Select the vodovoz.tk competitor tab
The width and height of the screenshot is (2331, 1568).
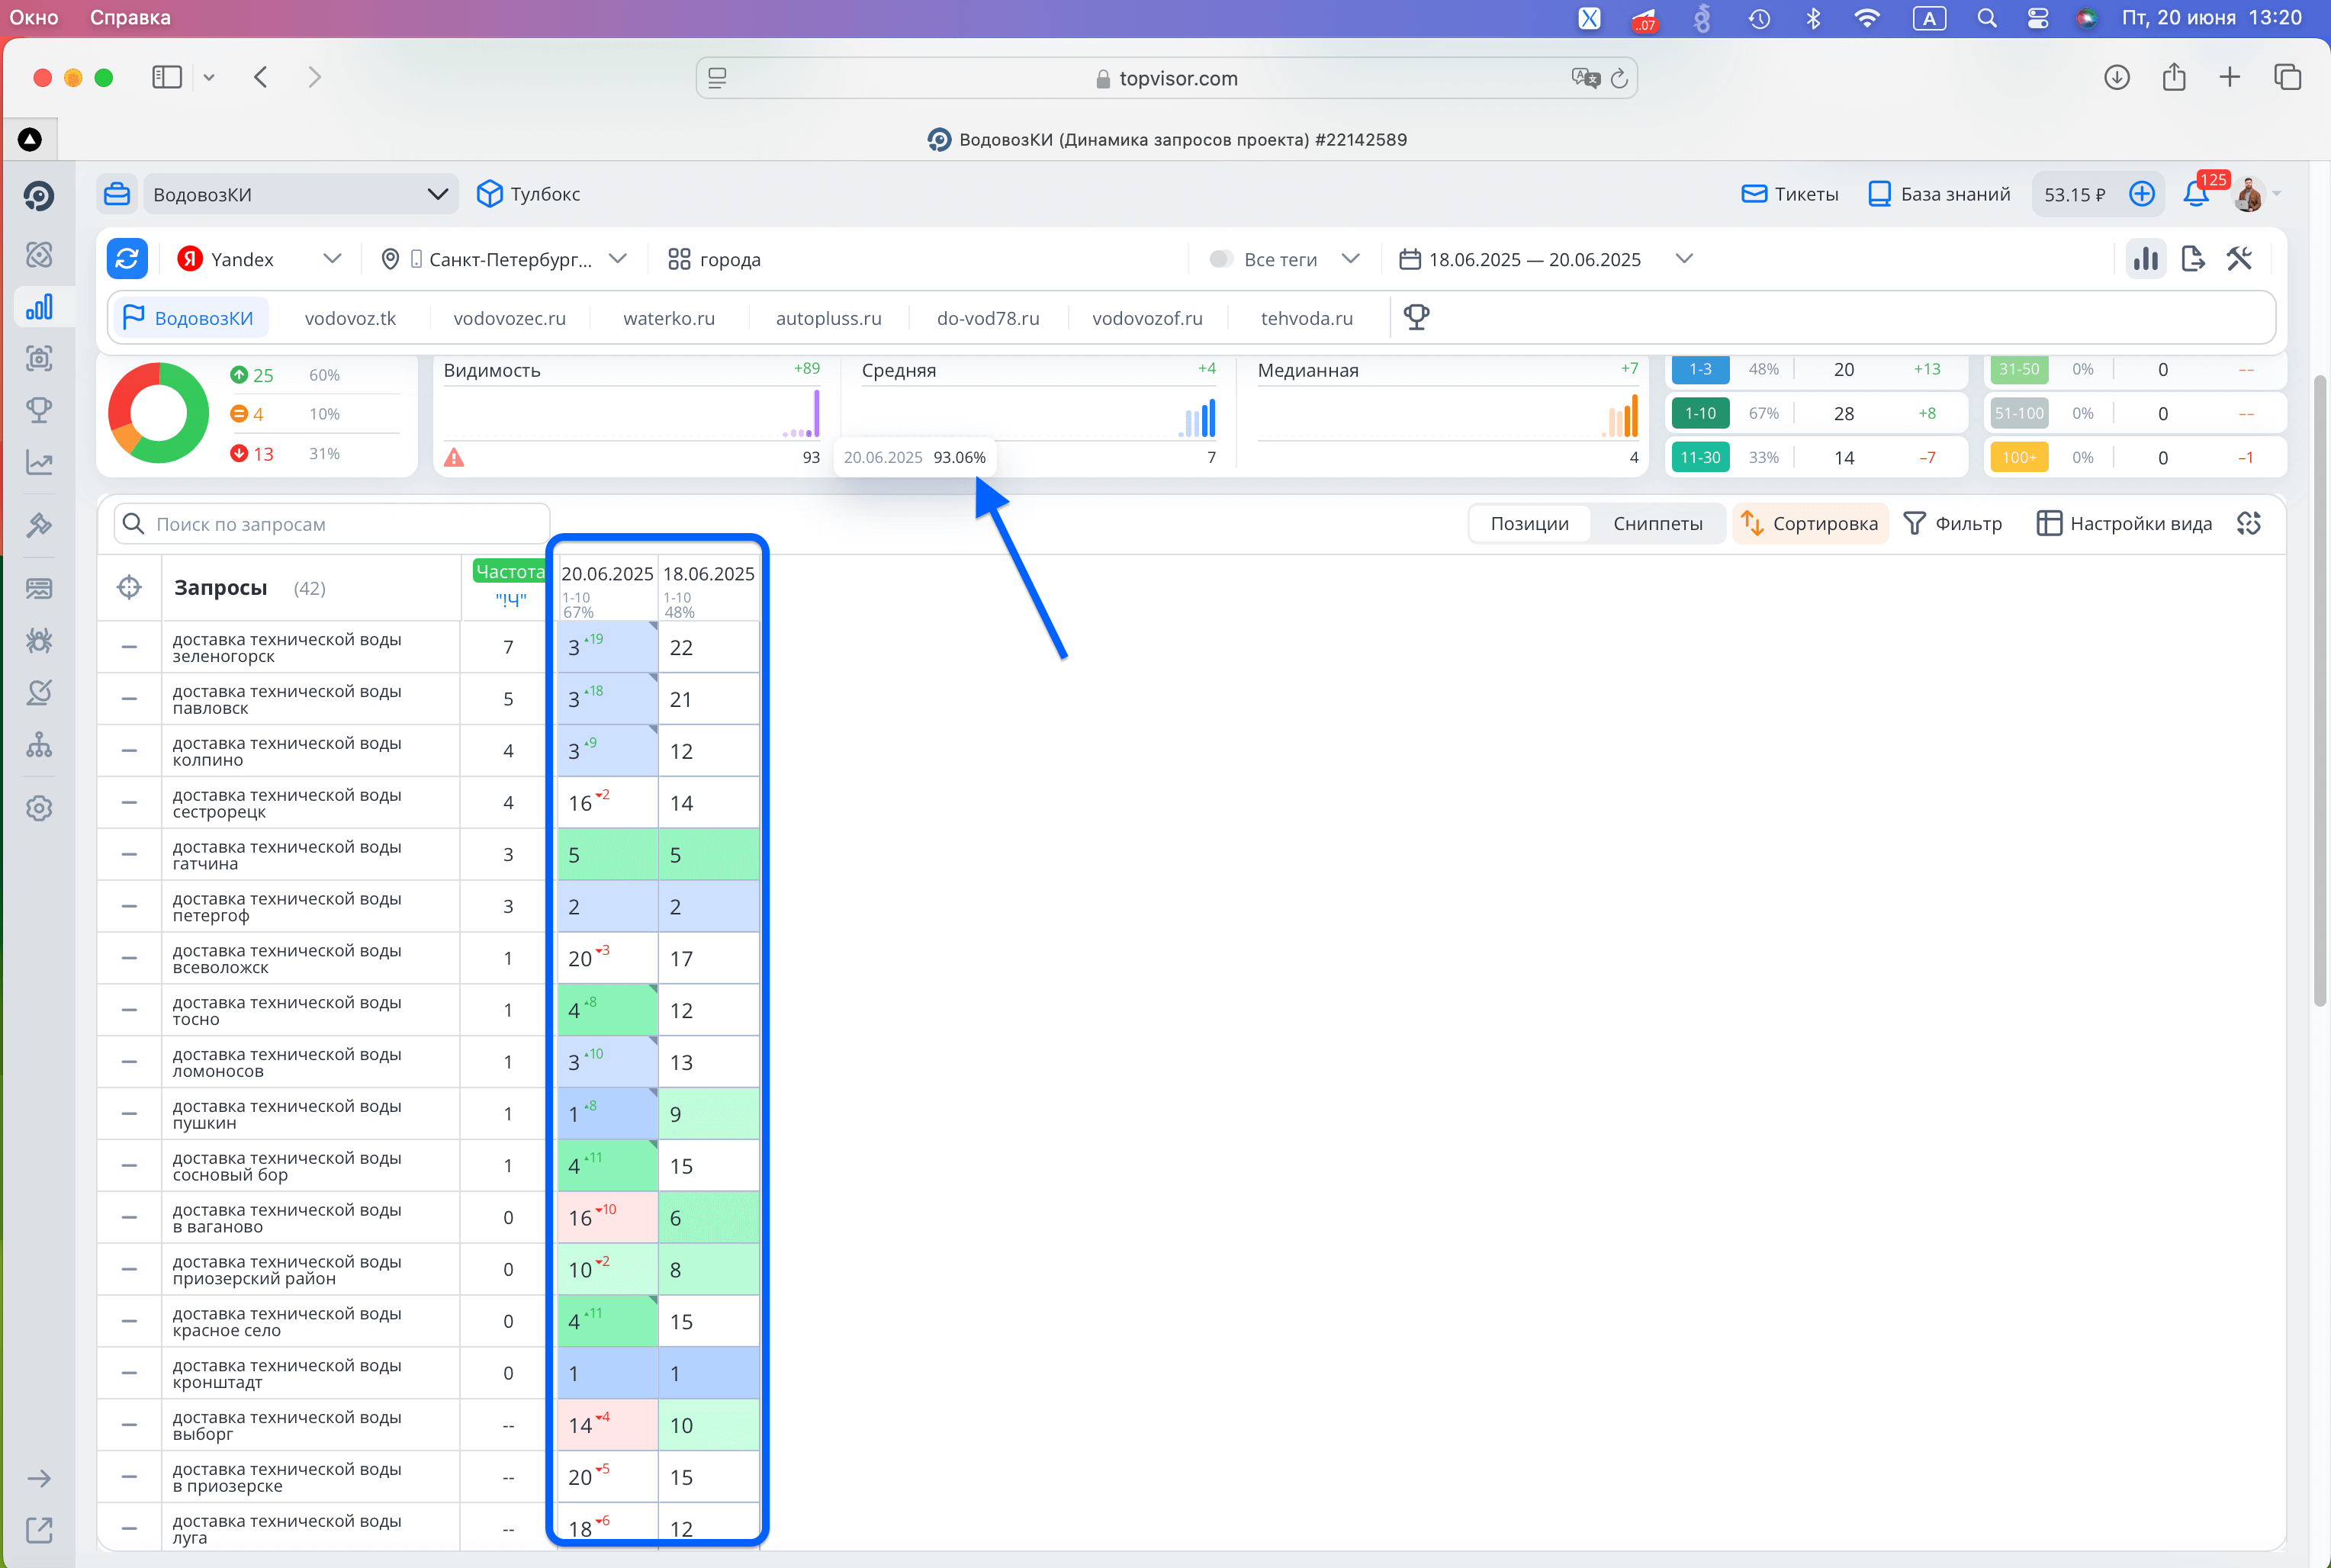click(350, 318)
